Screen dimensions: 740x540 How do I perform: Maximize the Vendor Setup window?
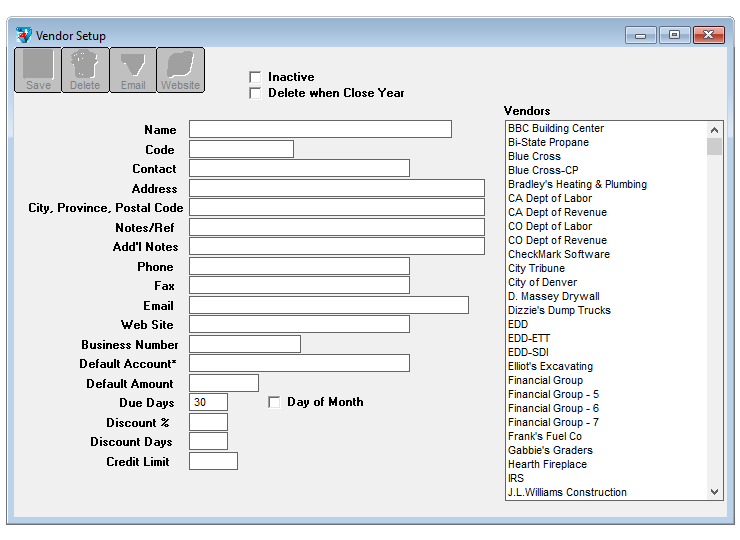pos(674,35)
